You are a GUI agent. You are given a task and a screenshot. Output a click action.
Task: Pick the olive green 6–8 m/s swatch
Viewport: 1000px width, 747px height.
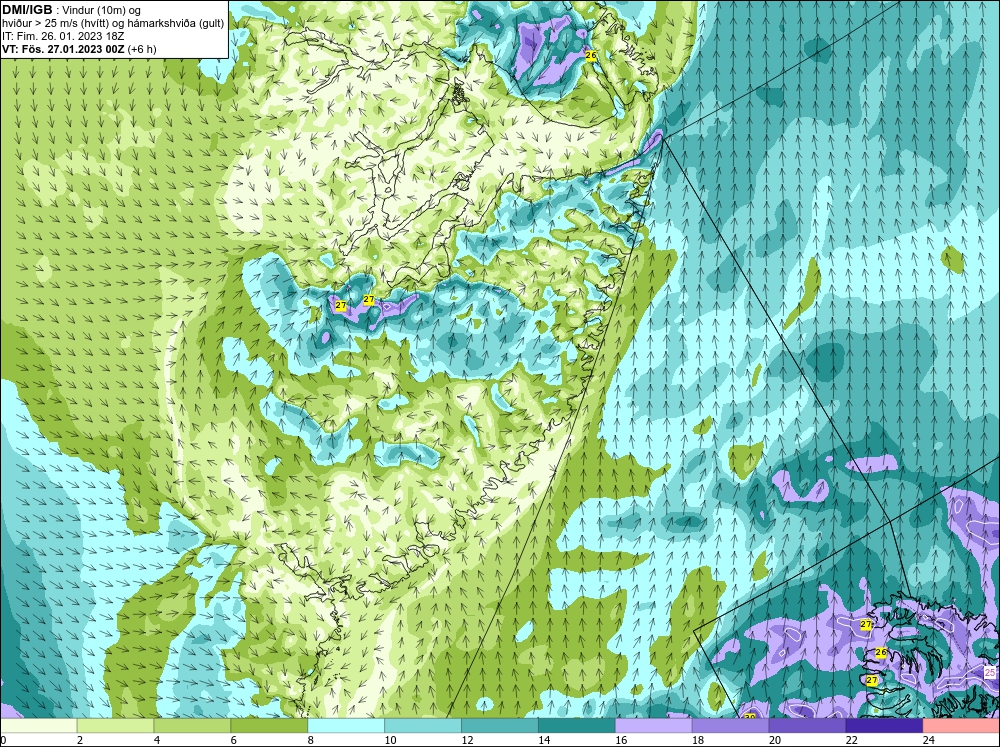click(x=269, y=726)
